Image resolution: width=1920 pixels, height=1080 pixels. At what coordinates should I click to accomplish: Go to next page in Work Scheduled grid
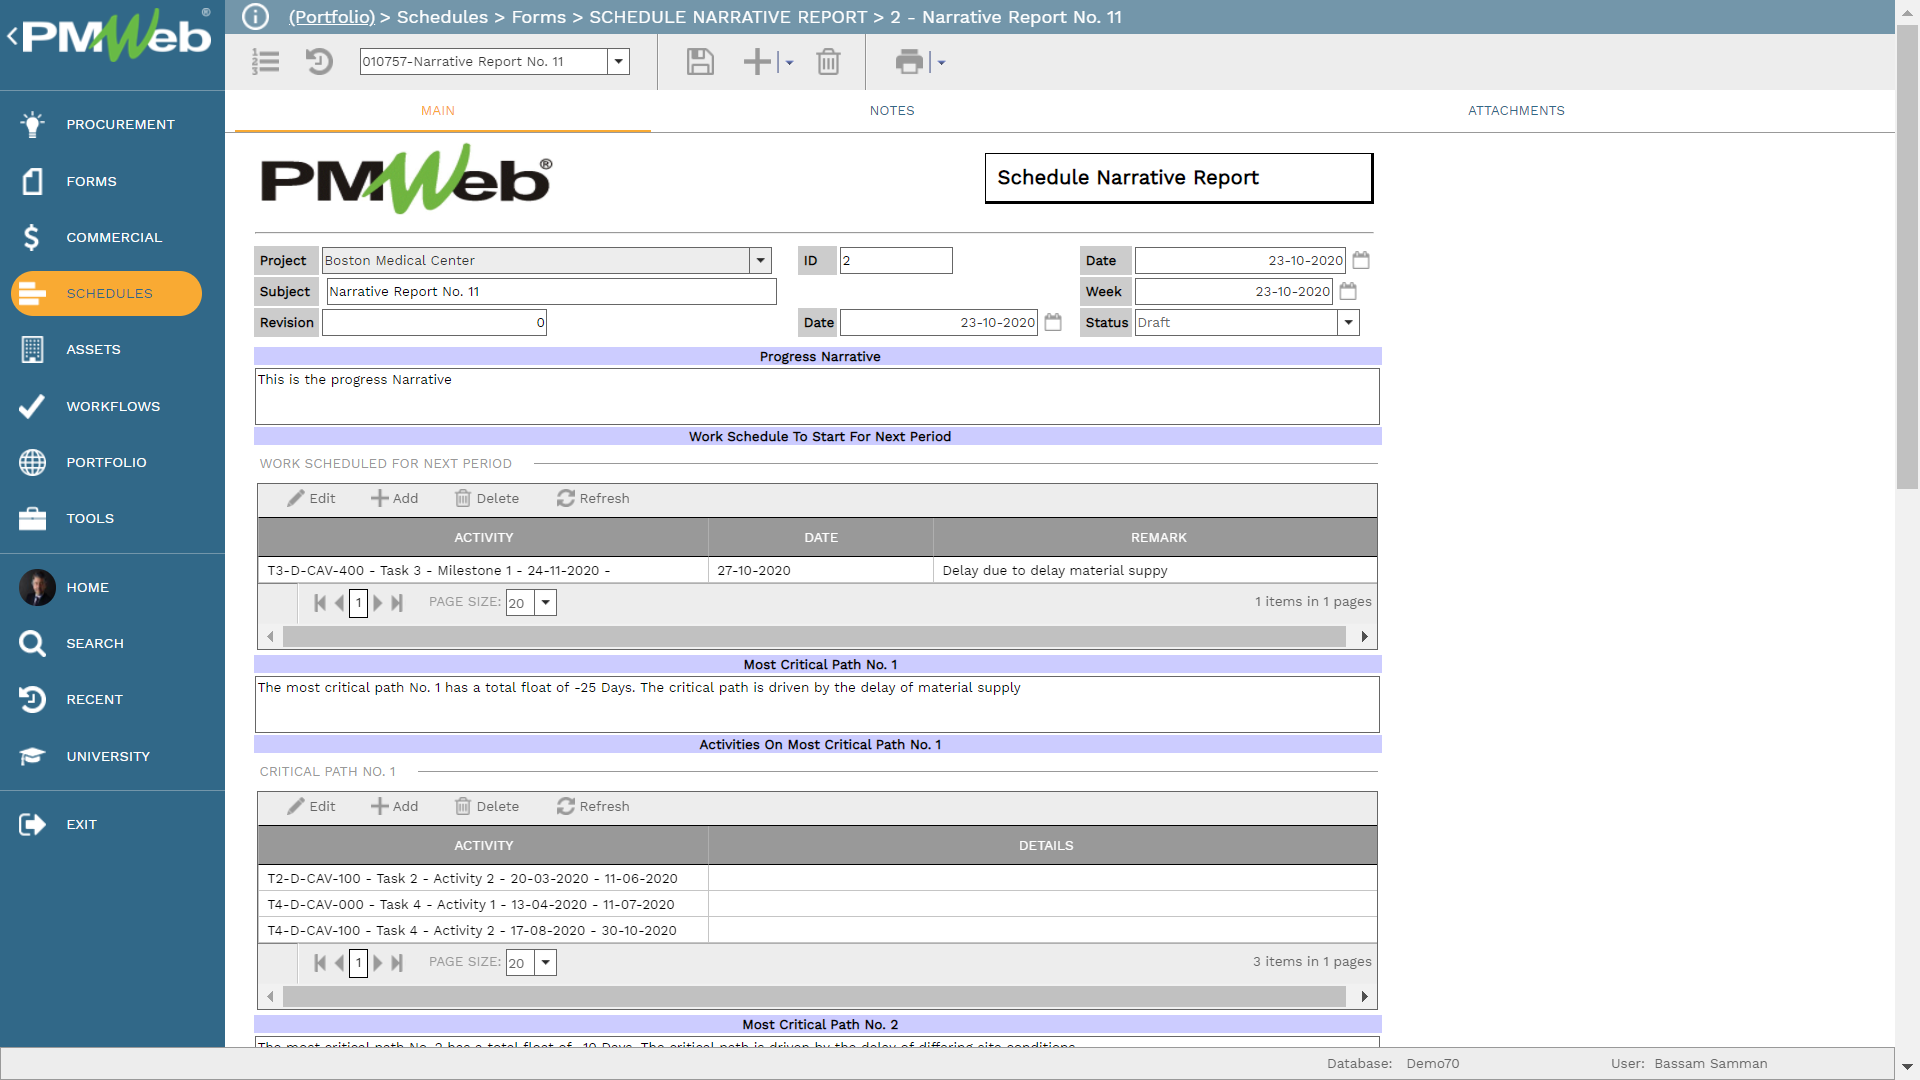coord(378,602)
